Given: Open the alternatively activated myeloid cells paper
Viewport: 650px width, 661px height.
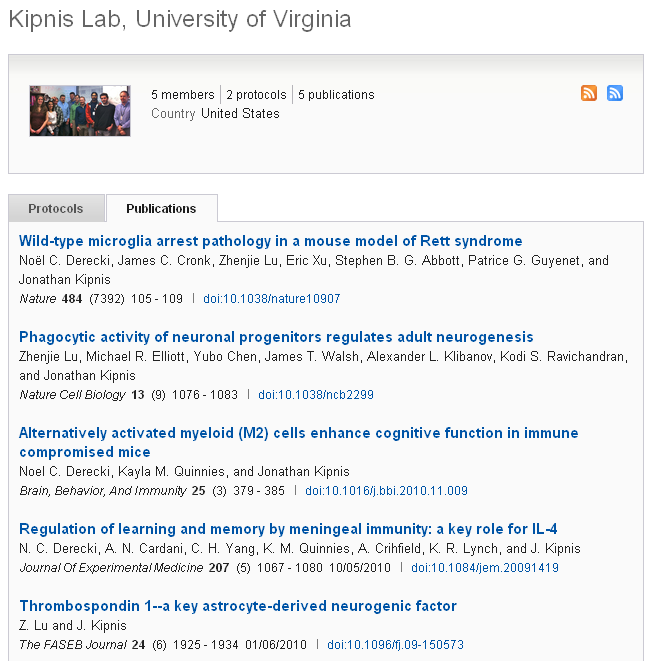Looking at the screenshot, I should [x=298, y=433].
